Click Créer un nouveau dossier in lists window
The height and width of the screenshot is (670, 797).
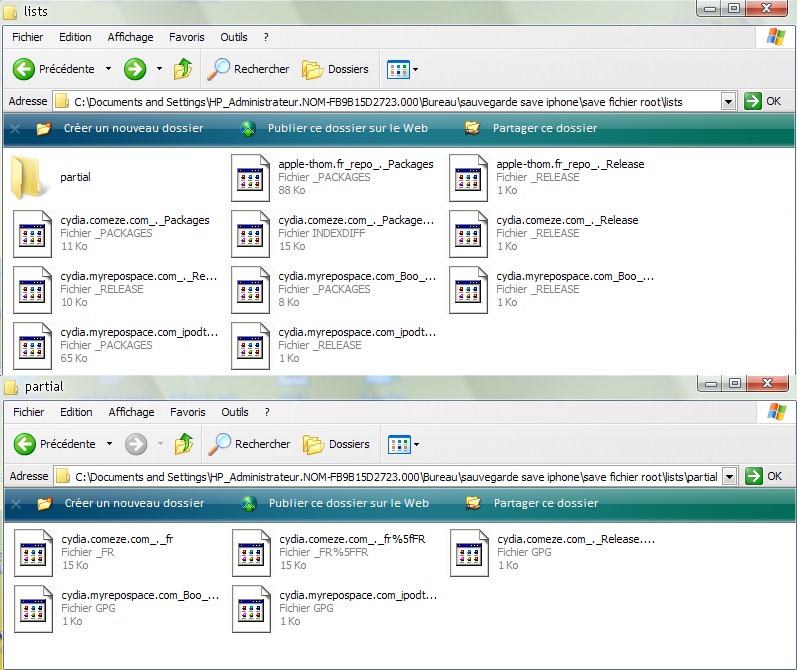[x=120, y=128]
